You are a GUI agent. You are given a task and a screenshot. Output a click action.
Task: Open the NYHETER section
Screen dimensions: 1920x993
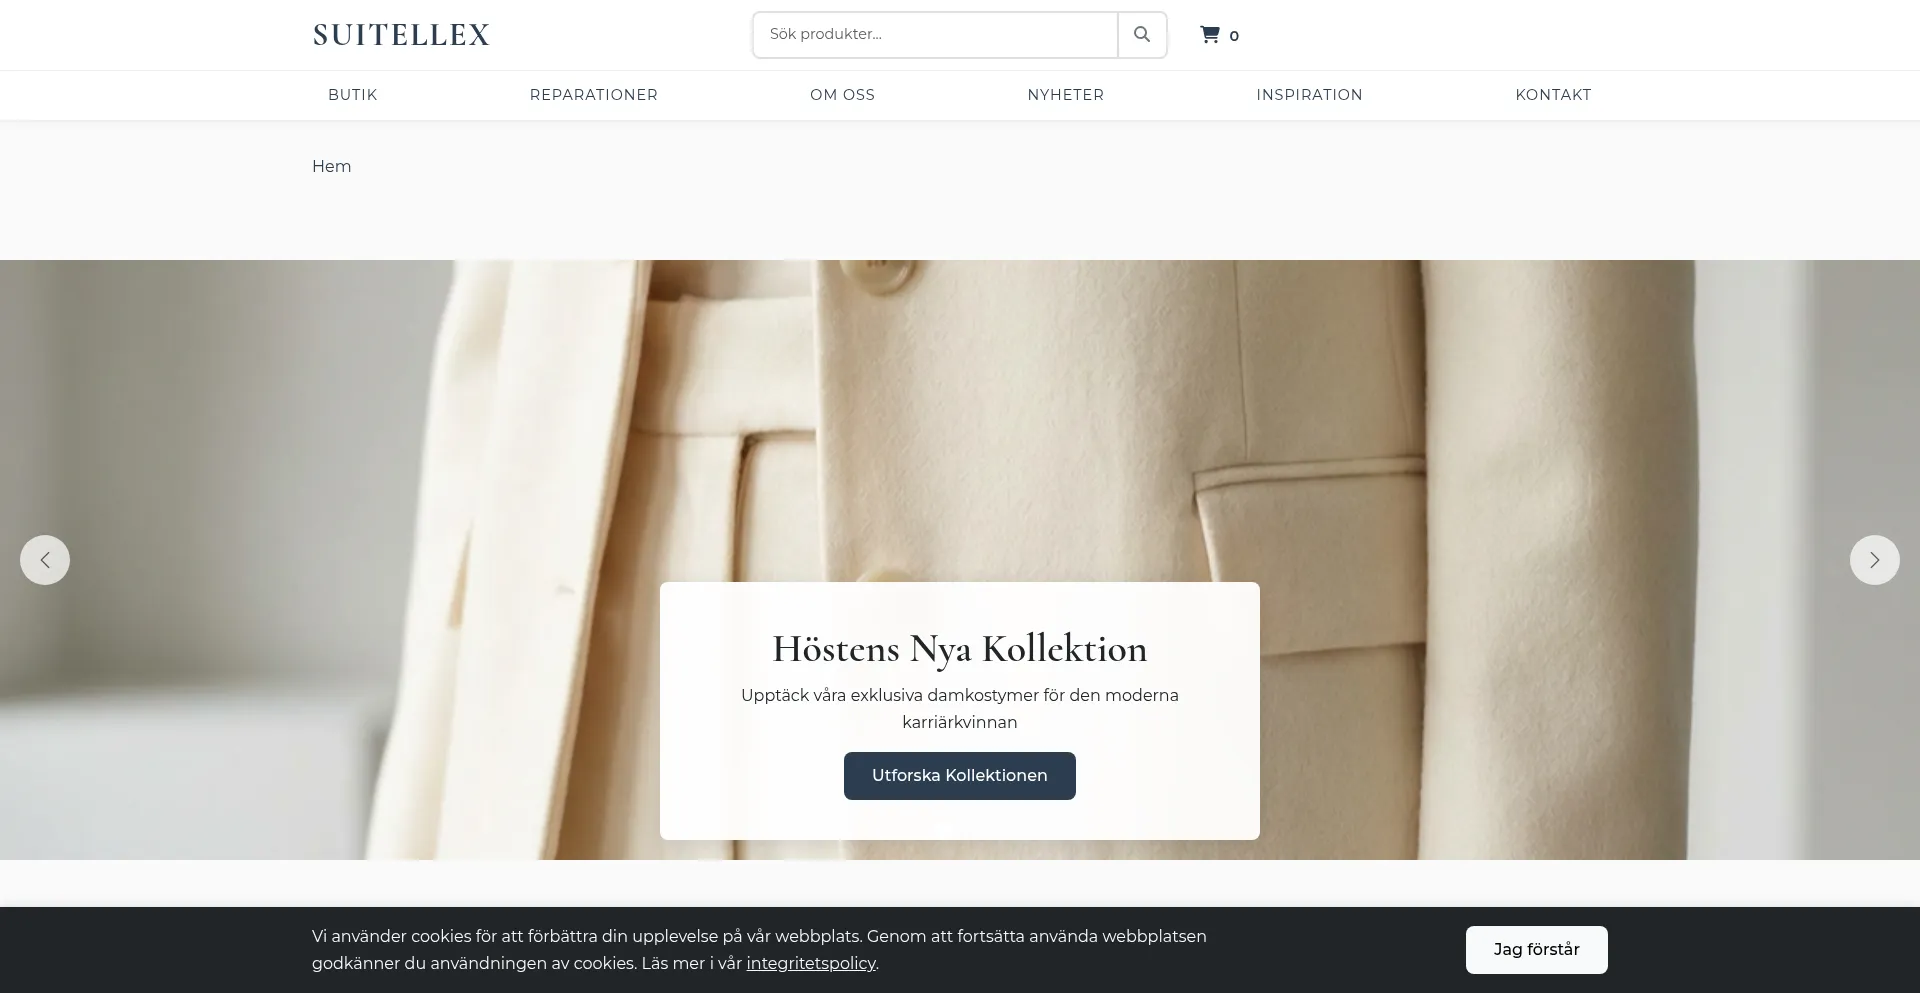1065,95
